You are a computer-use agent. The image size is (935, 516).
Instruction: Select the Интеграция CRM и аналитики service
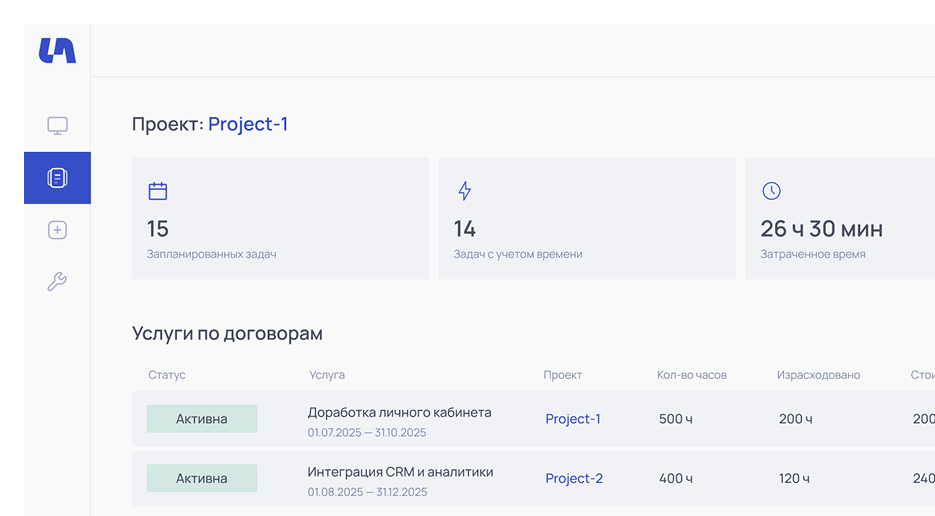click(400, 472)
